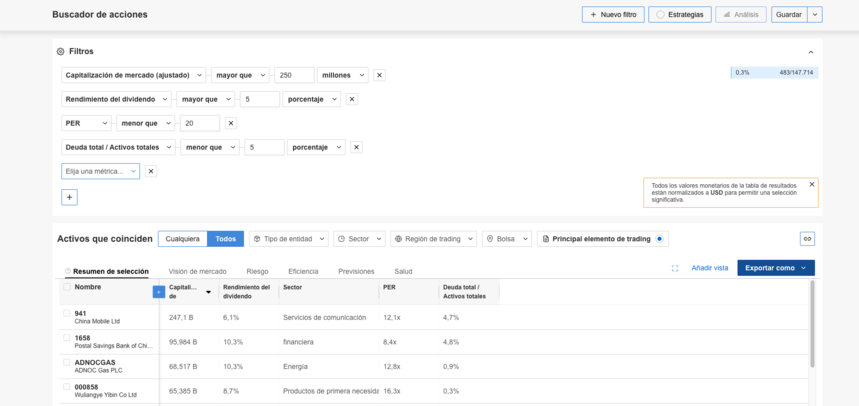Remove the PER filter row

[231, 123]
